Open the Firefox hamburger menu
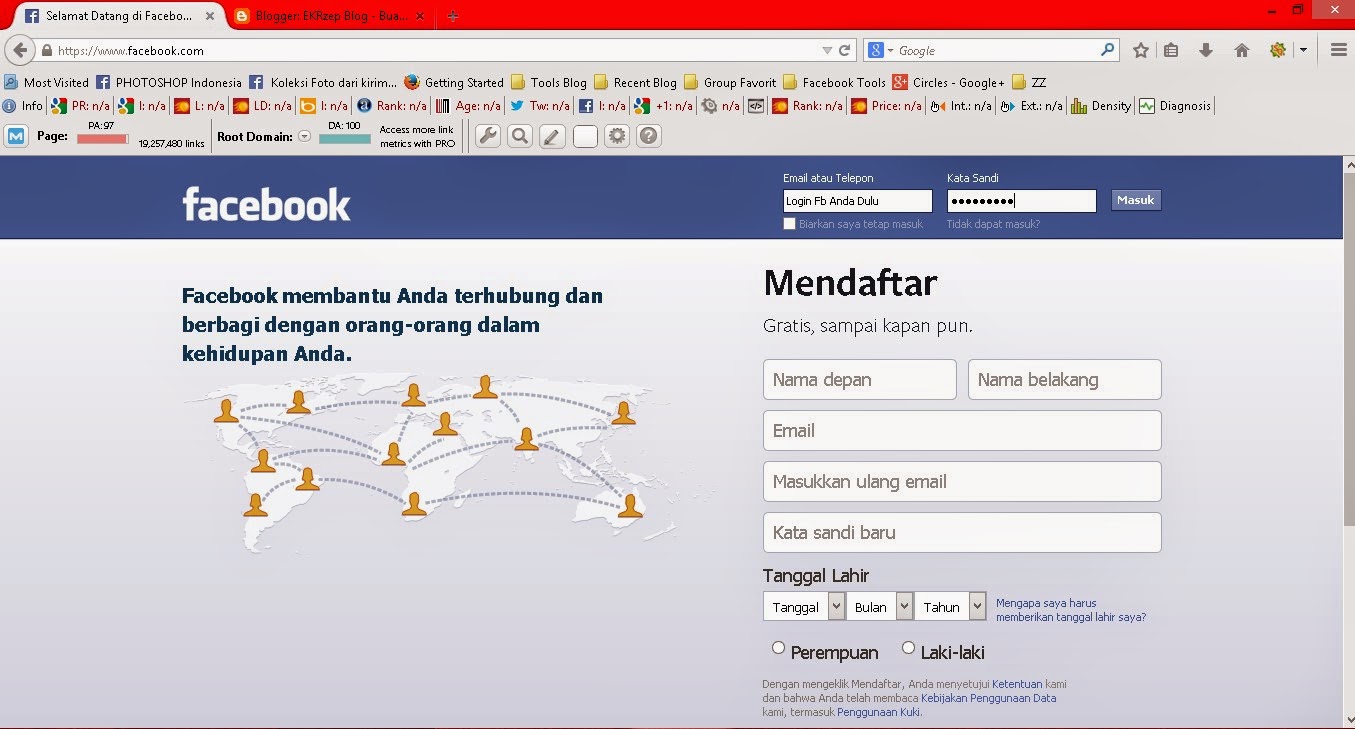 (1338, 48)
